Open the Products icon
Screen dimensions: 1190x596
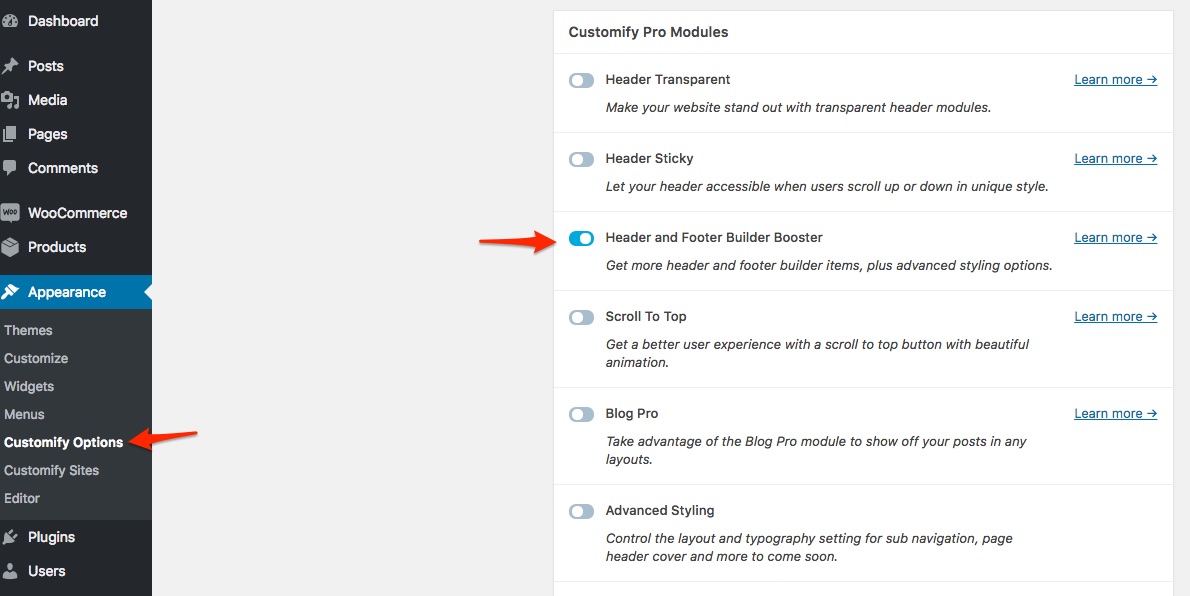coord(16,247)
